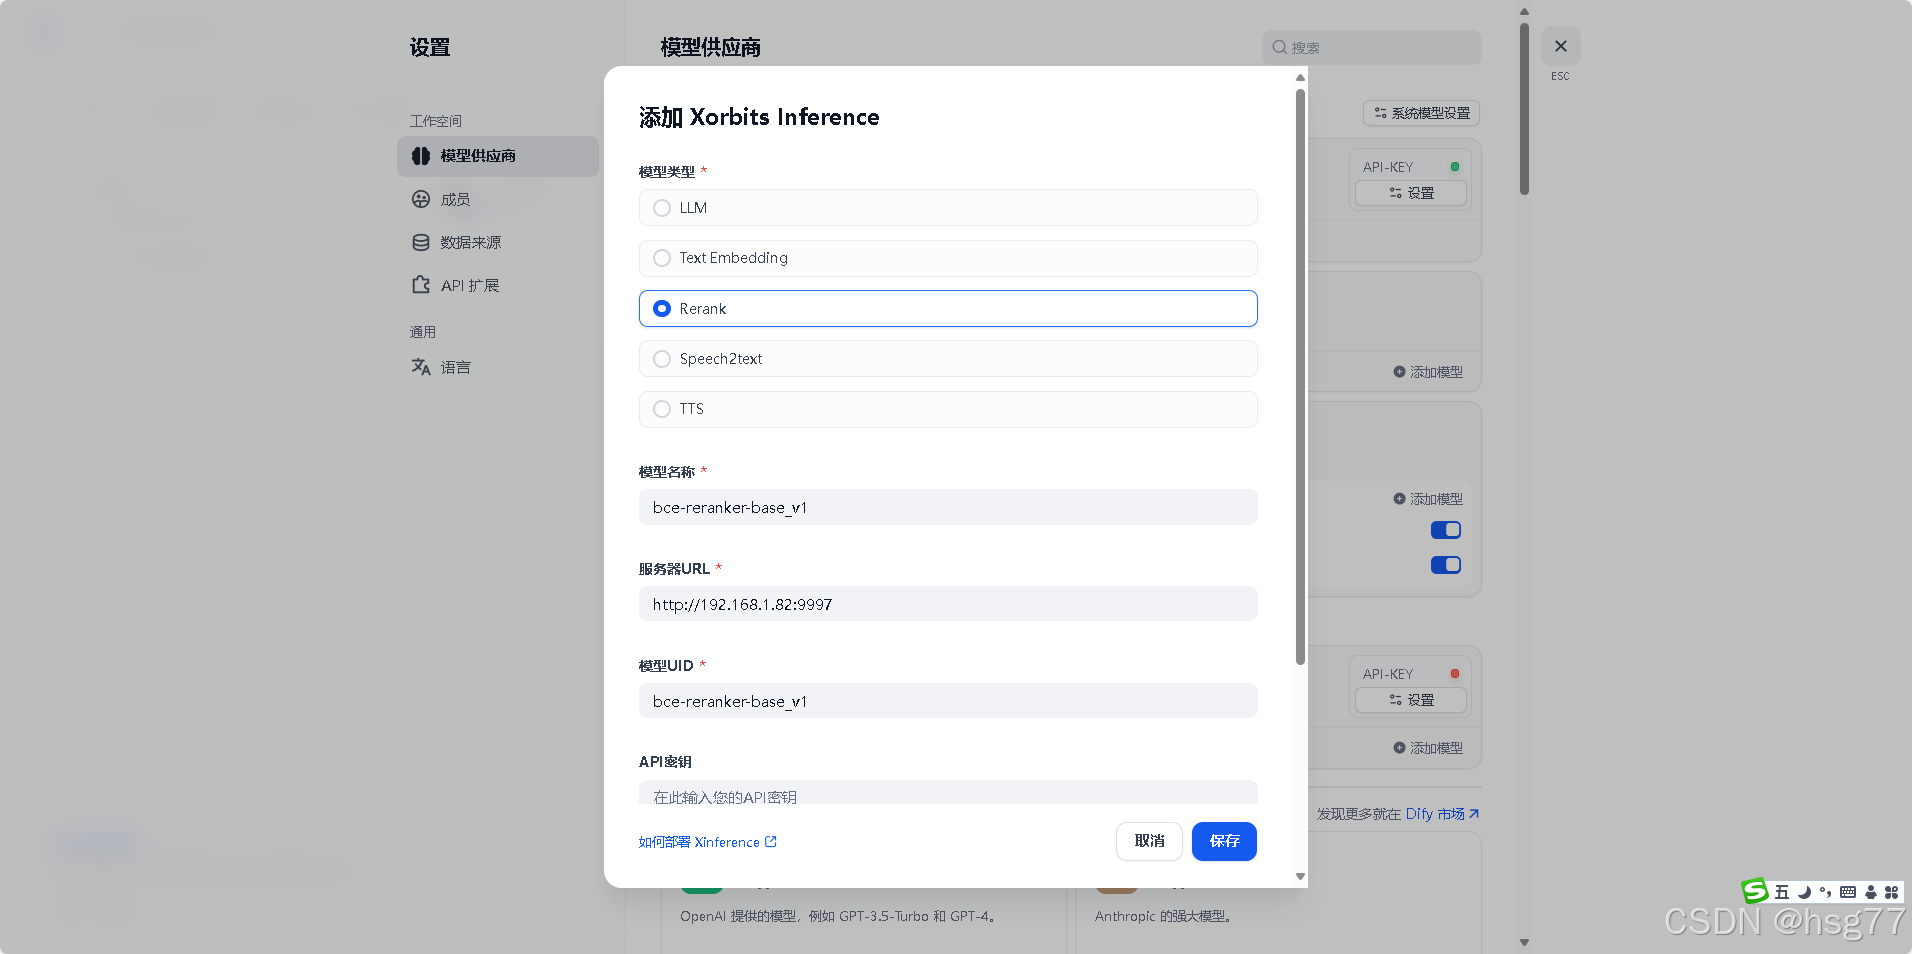Open 数据来源 in settings sidebar

[498, 242]
